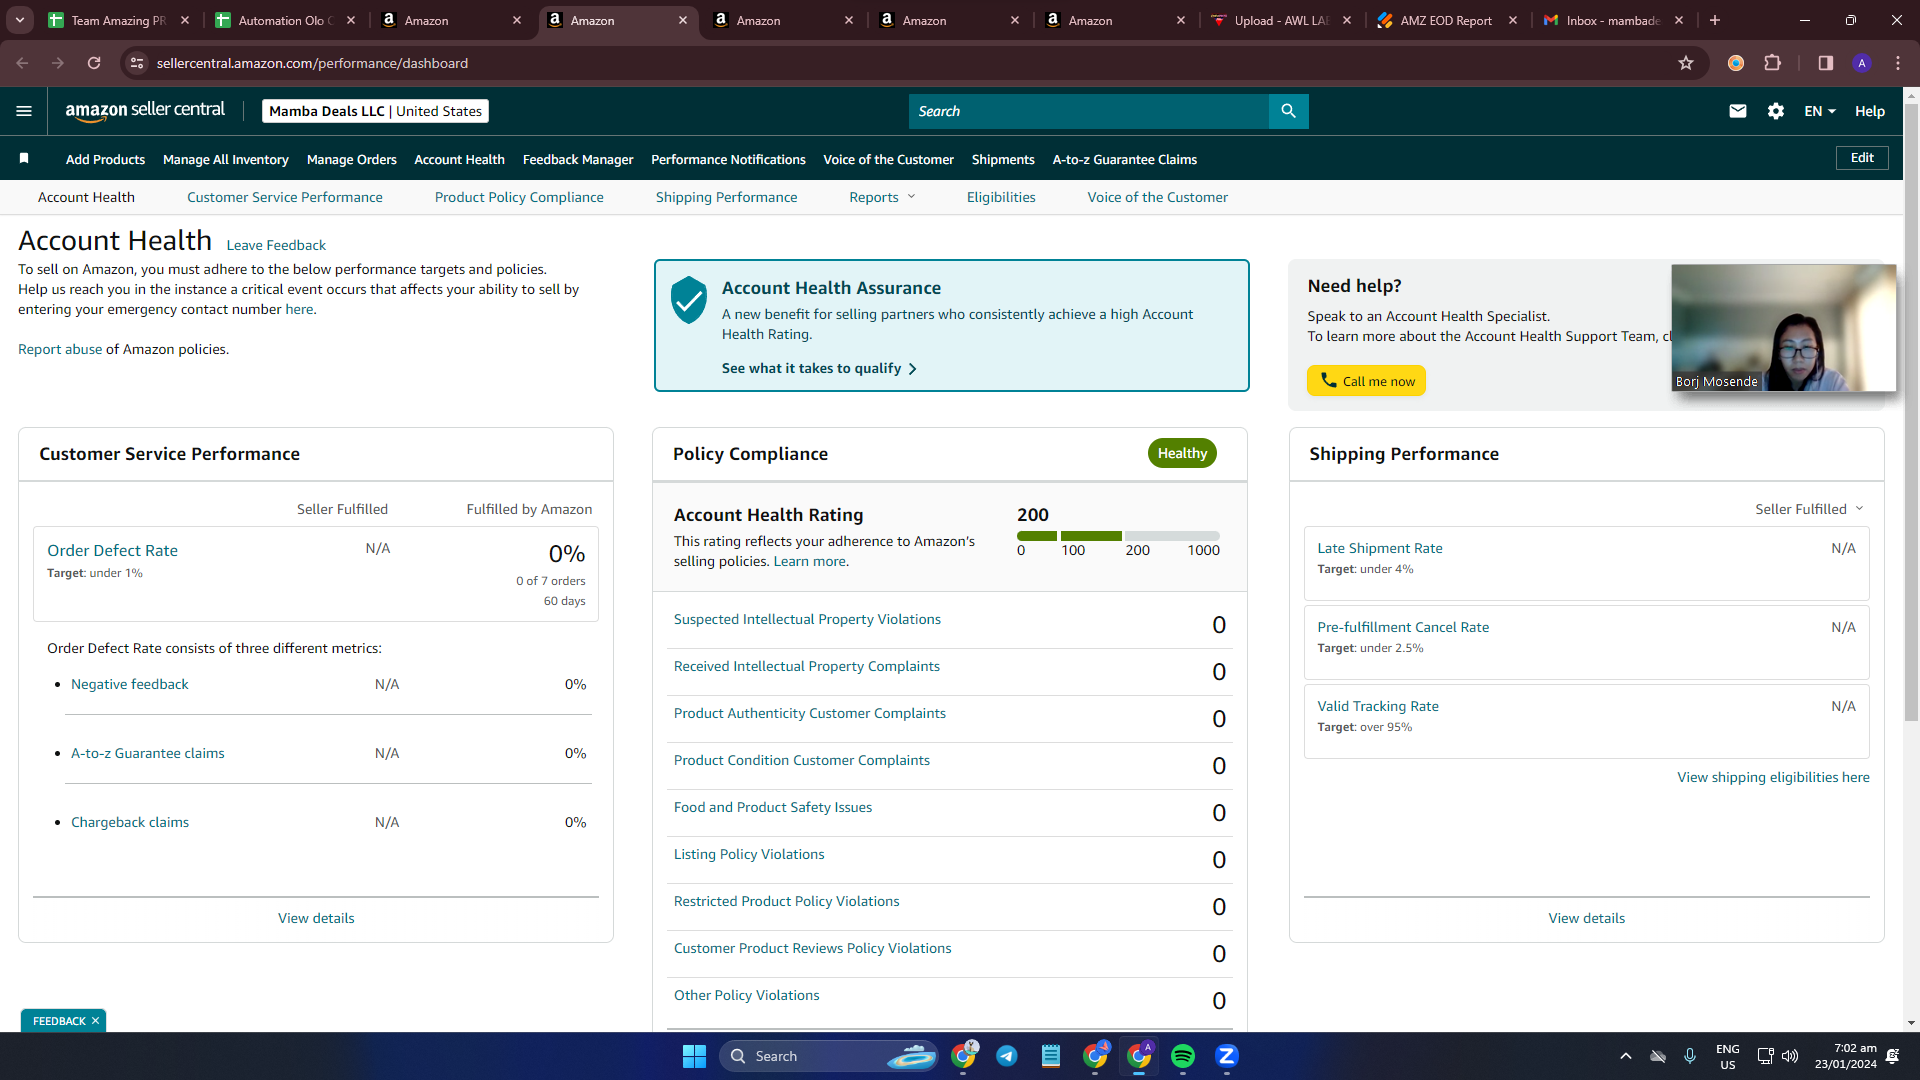Open the Customer Service Performance tab
This screenshot has height=1080, width=1920.
(x=285, y=197)
